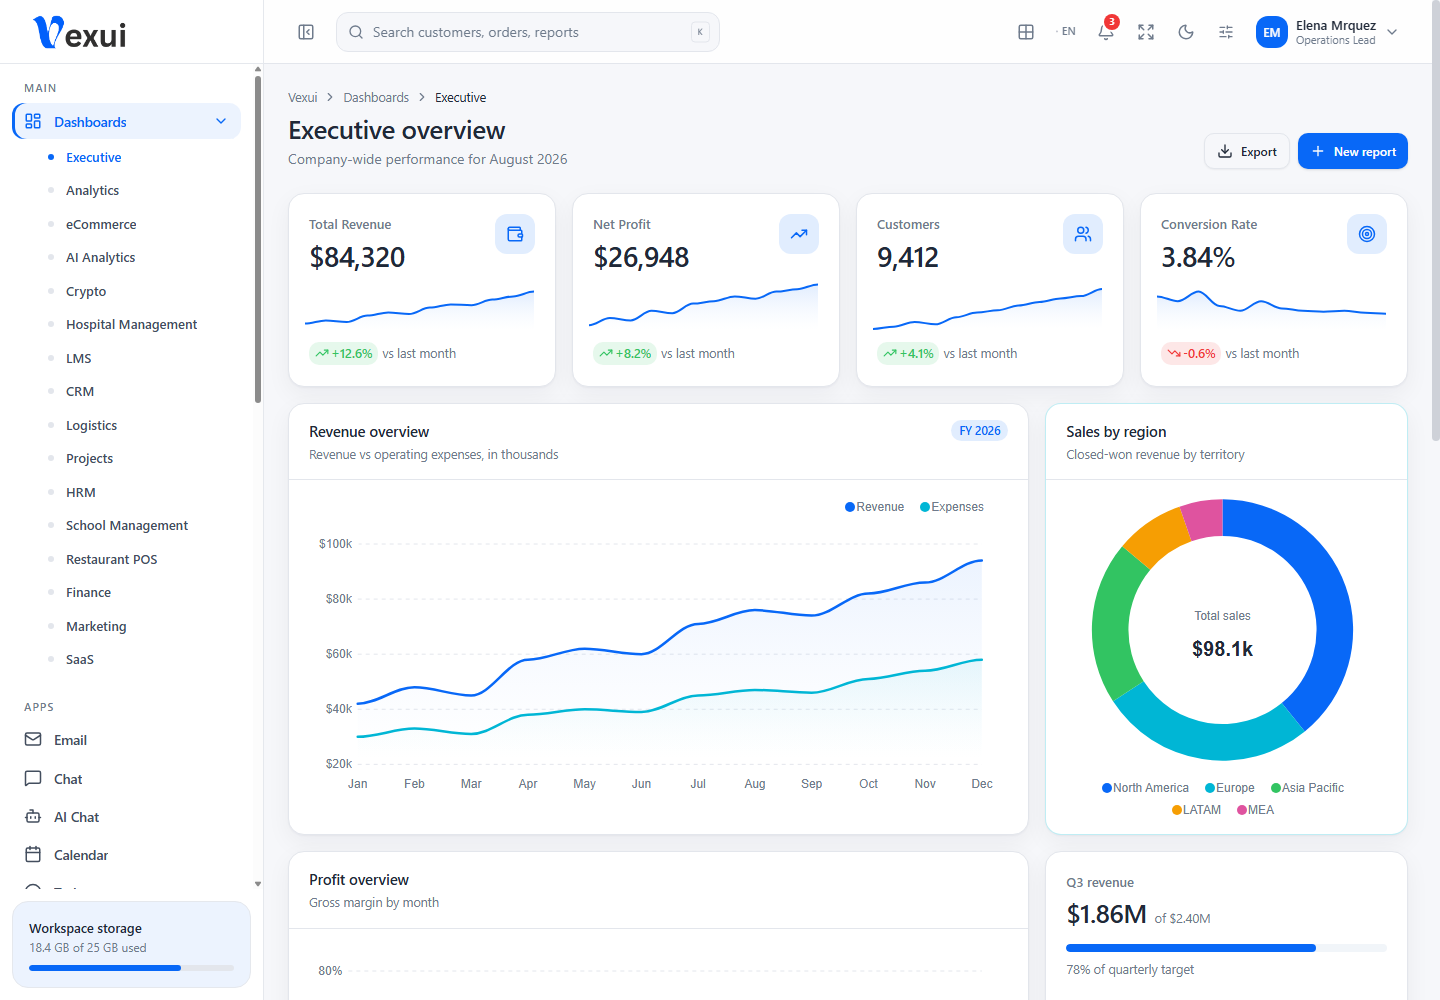This screenshot has height=1000, width=1440.
Task: Toggle dark mode moon icon
Action: [1186, 32]
